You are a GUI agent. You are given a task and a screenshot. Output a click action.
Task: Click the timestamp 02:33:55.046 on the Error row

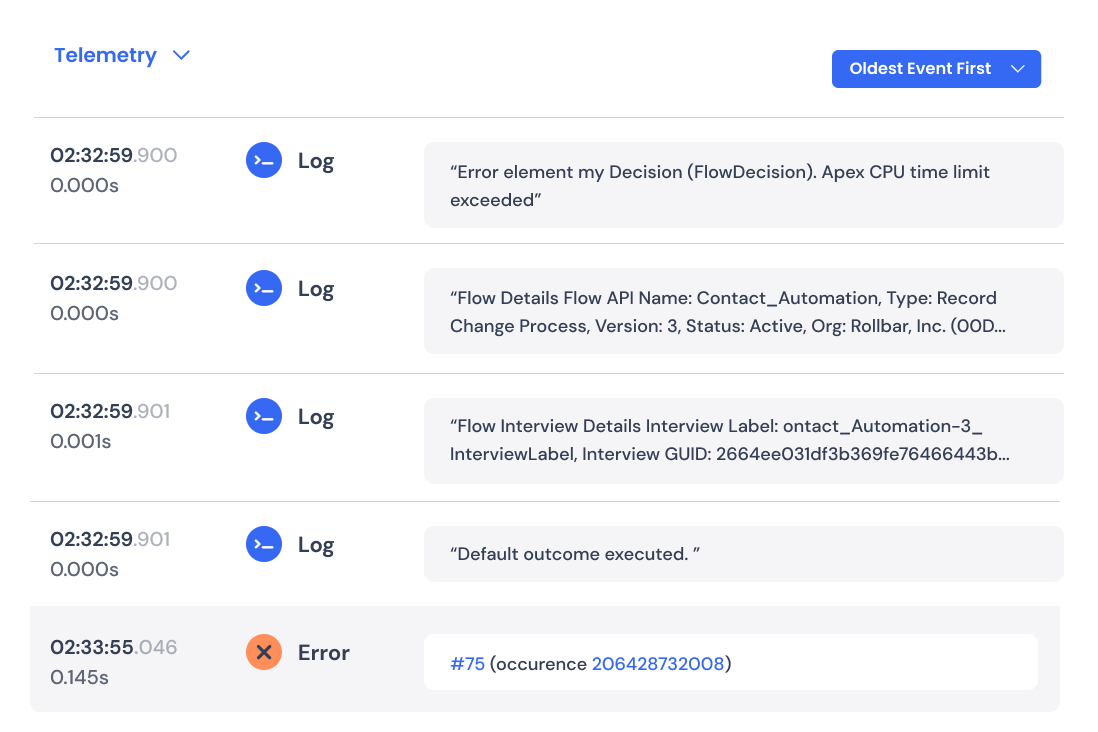click(114, 647)
